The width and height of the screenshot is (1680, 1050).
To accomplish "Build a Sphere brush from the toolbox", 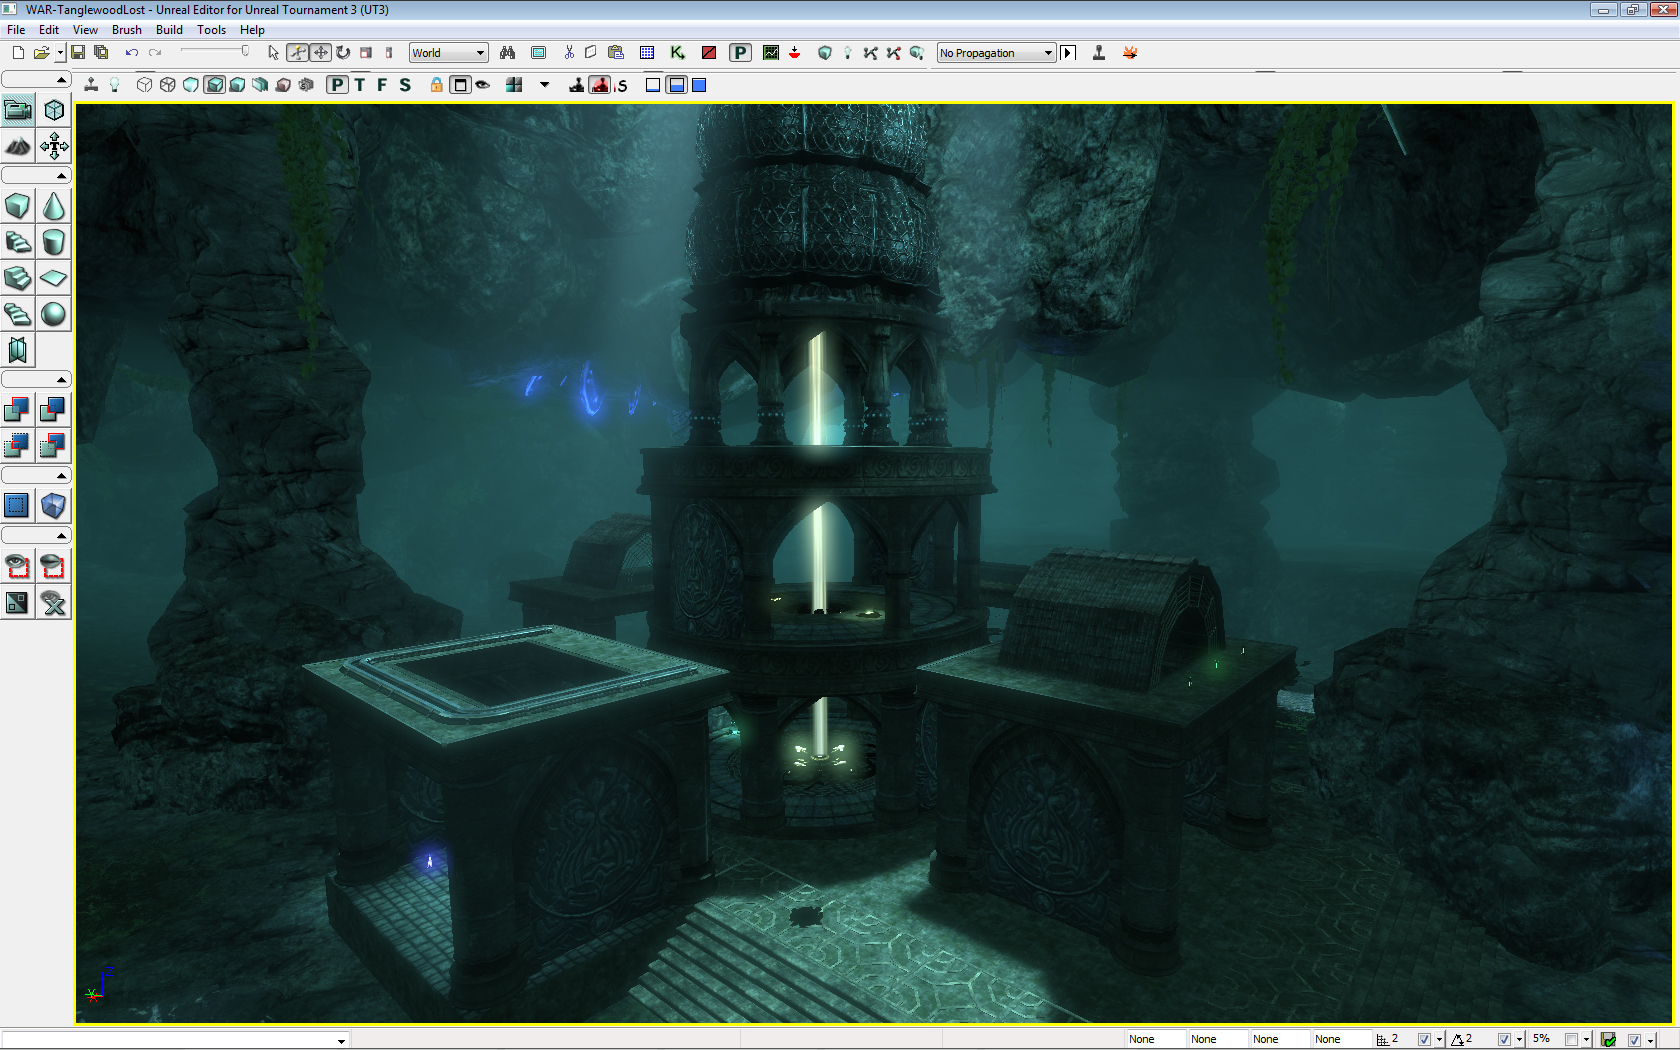I will [x=54, y=314].
